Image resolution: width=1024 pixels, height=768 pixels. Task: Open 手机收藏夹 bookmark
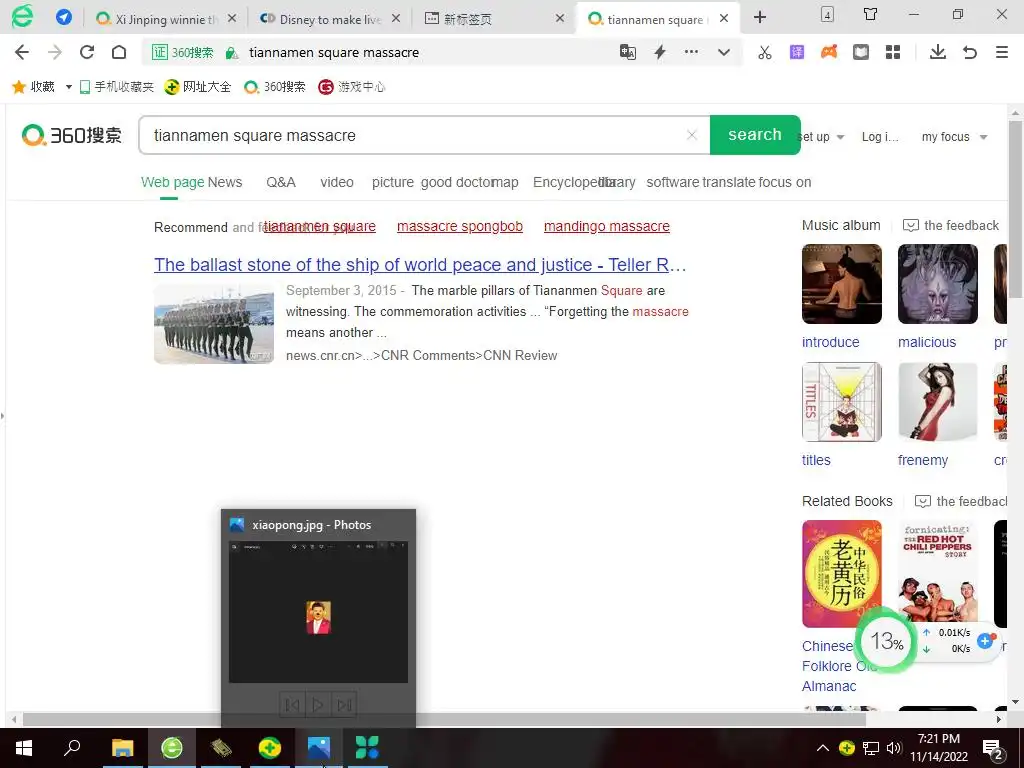tap(116, 87)
